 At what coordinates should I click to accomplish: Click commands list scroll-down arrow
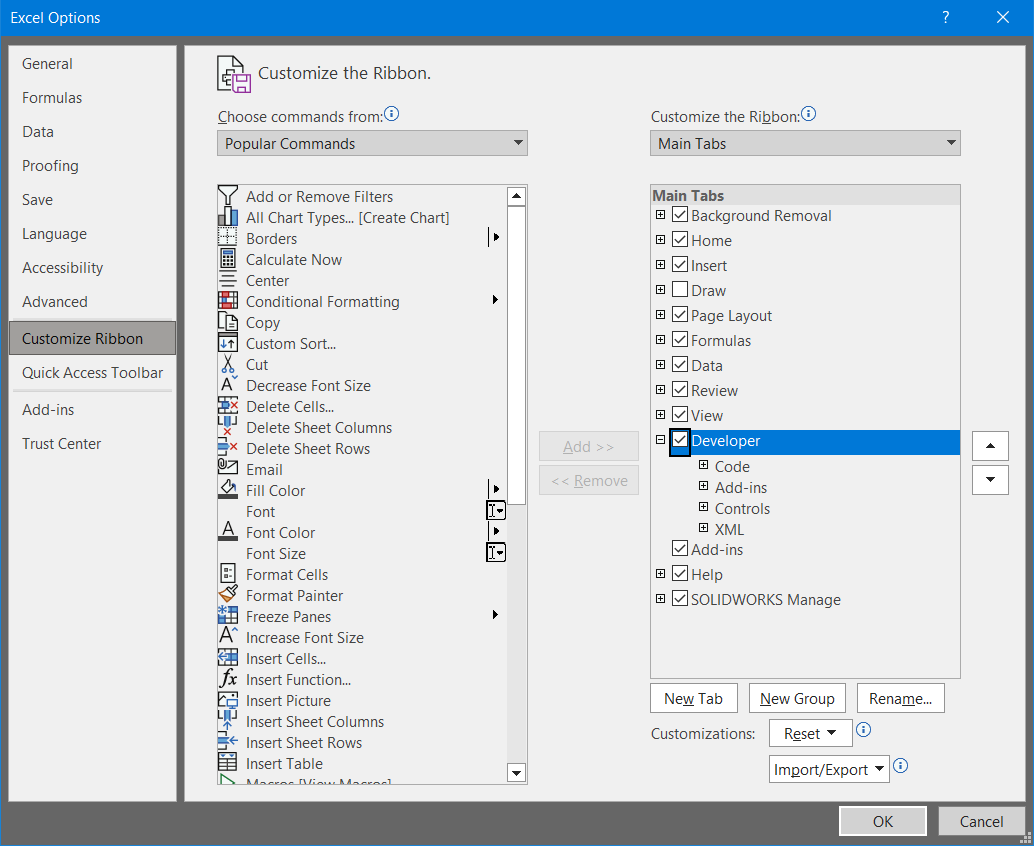pyautogui.click(x=516, y=773)
